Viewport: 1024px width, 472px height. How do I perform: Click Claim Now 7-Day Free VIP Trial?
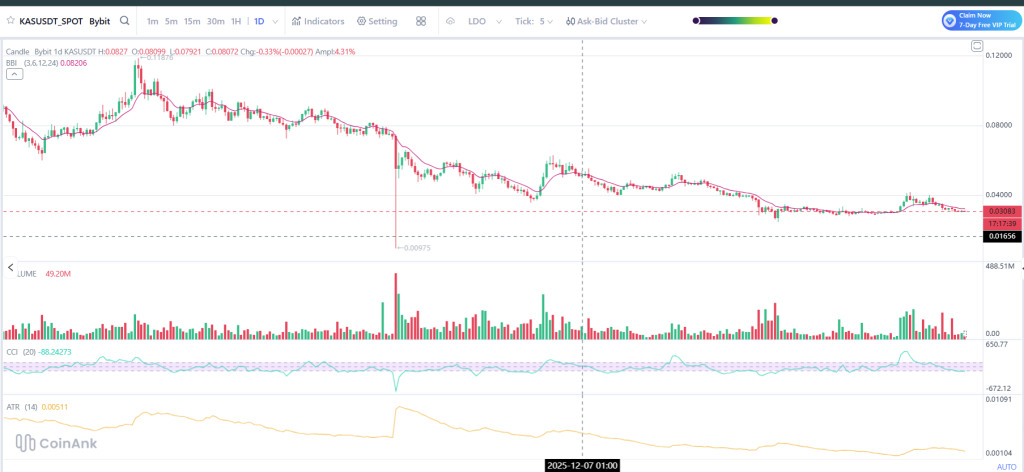981,20
